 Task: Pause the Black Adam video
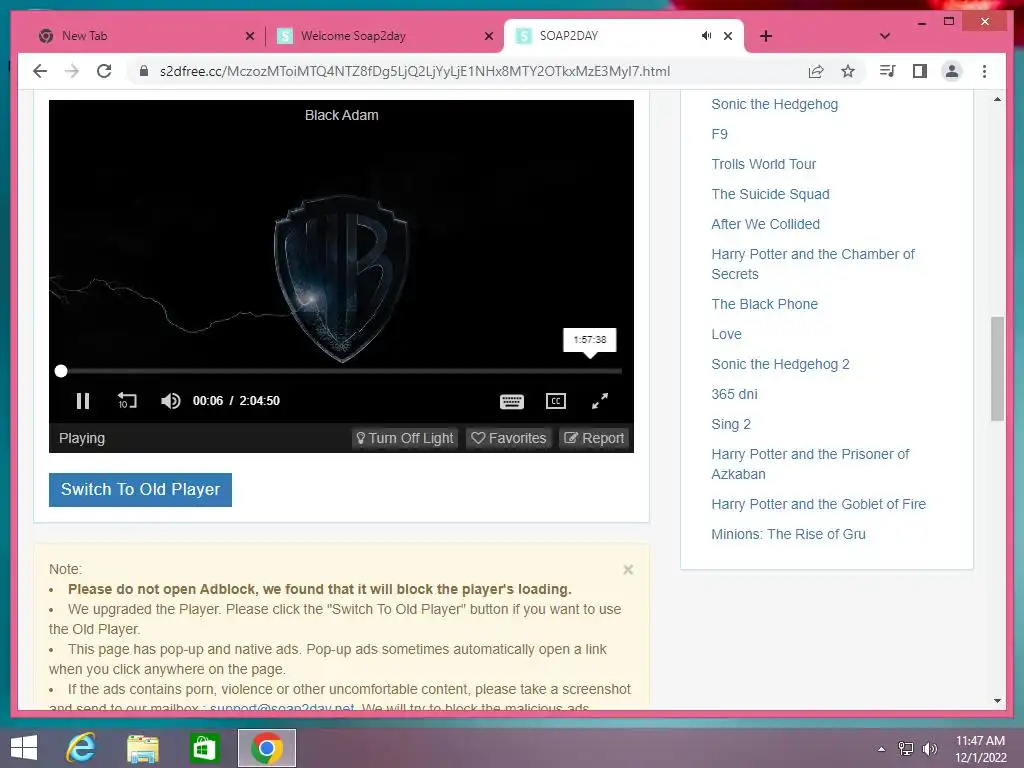(x=83, y=400)
